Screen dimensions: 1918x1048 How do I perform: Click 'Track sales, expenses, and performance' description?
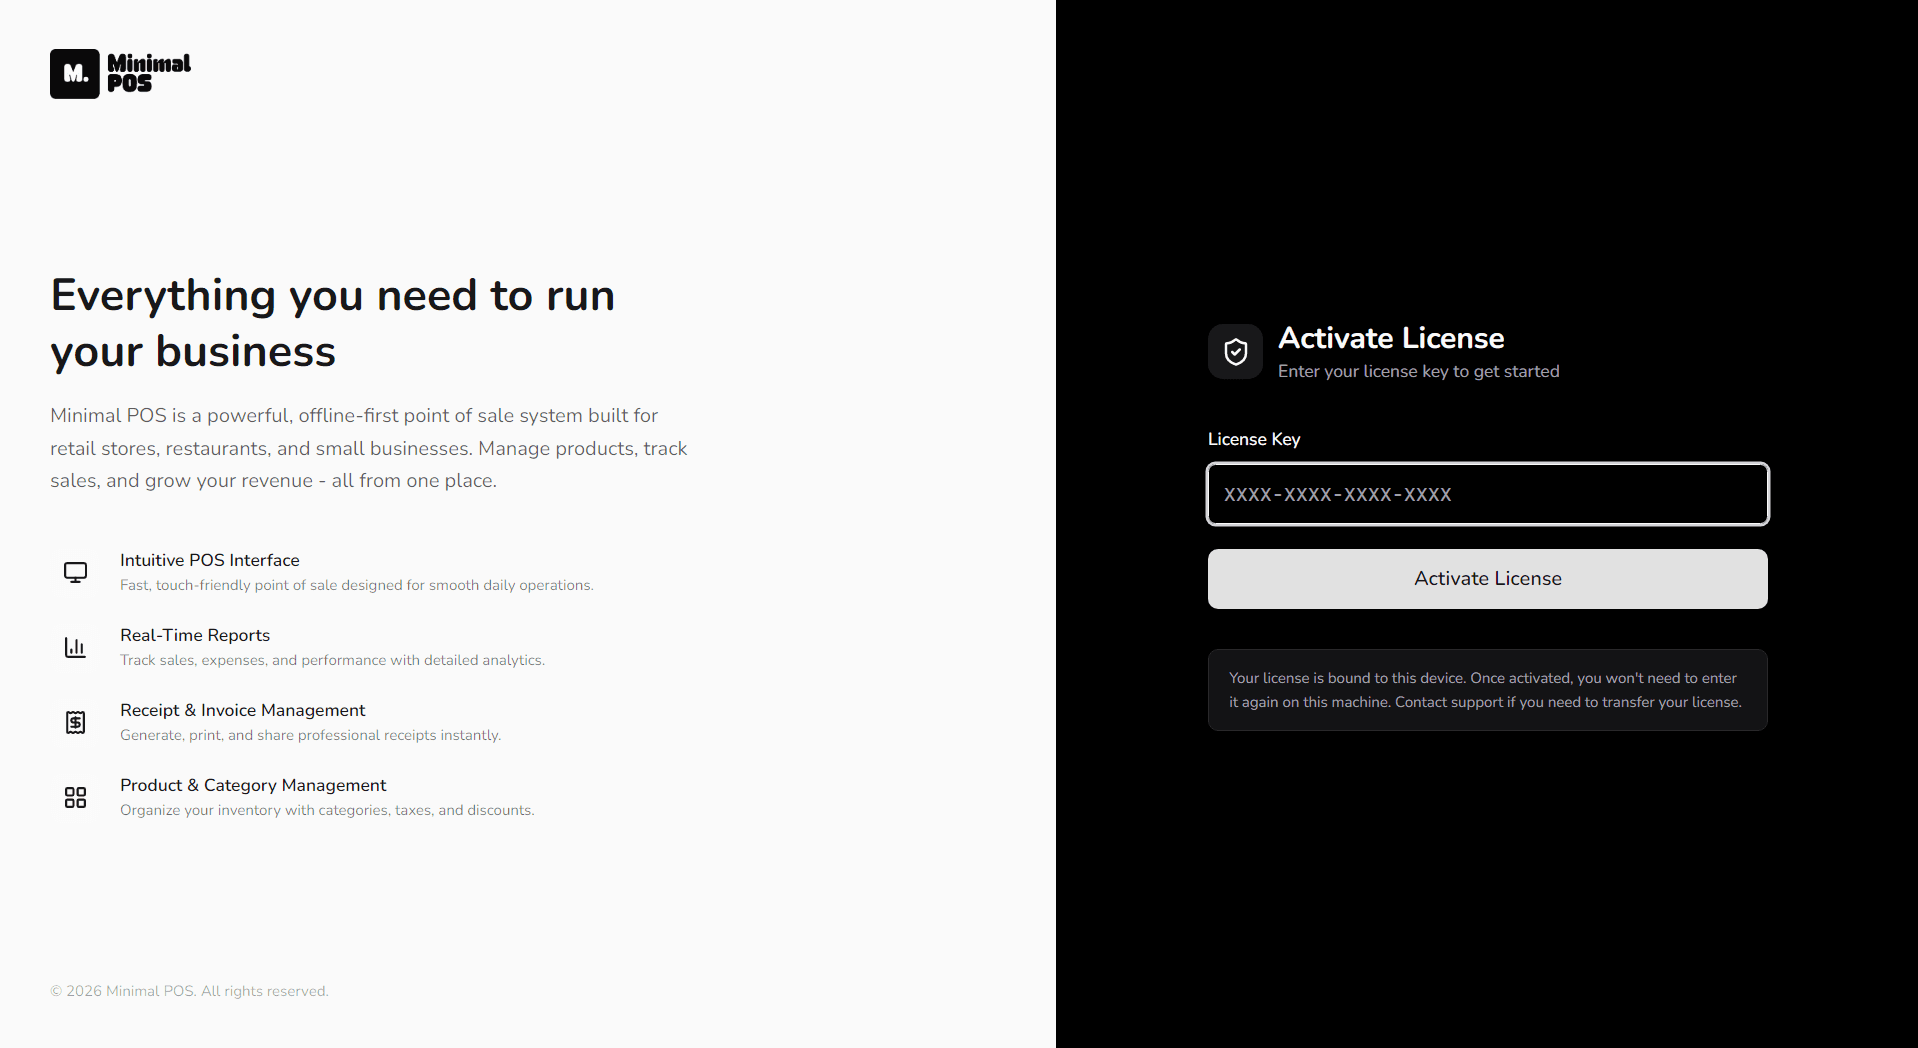point(332,660)
